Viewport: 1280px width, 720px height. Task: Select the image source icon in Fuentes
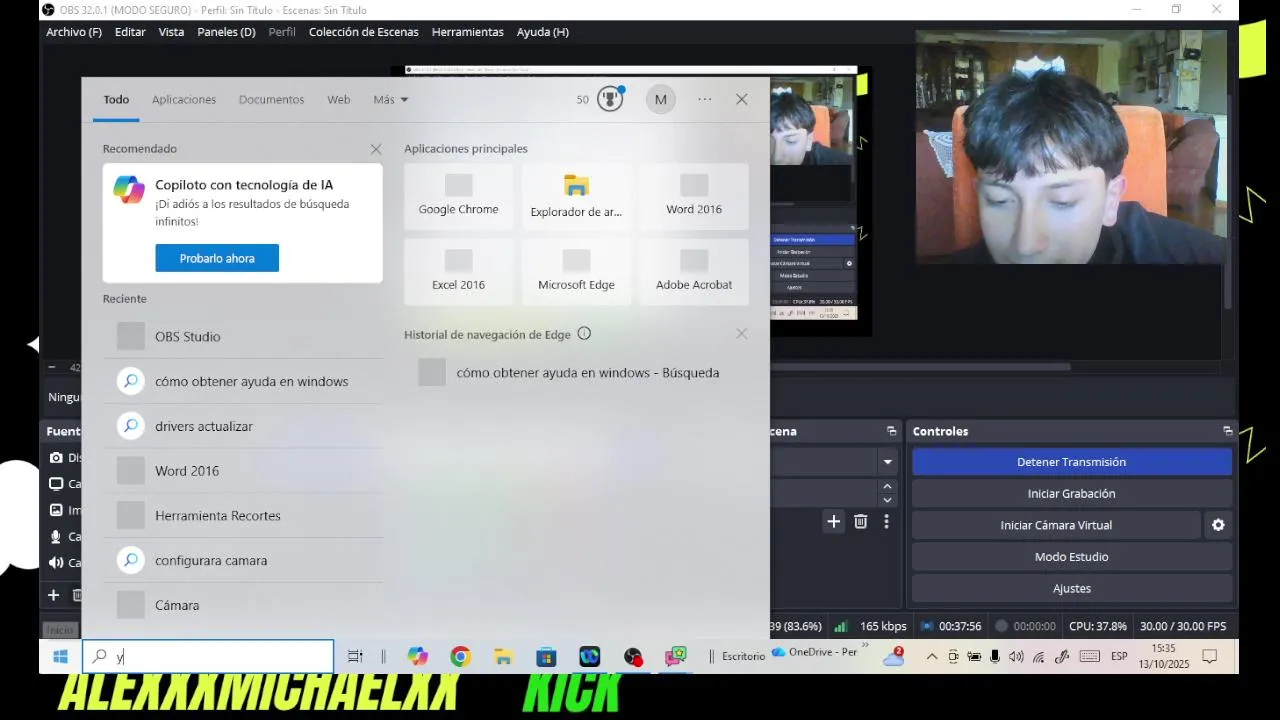pyautogui.click(x=57, y=510)
